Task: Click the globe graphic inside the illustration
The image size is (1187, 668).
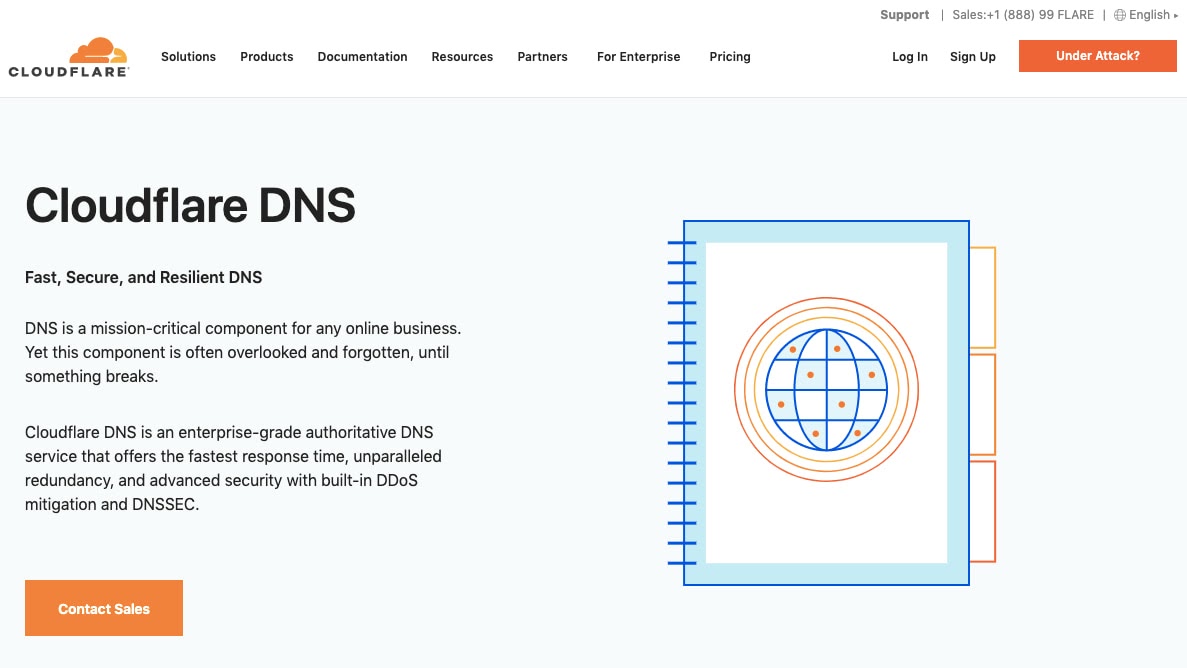Action: [826, 389]
